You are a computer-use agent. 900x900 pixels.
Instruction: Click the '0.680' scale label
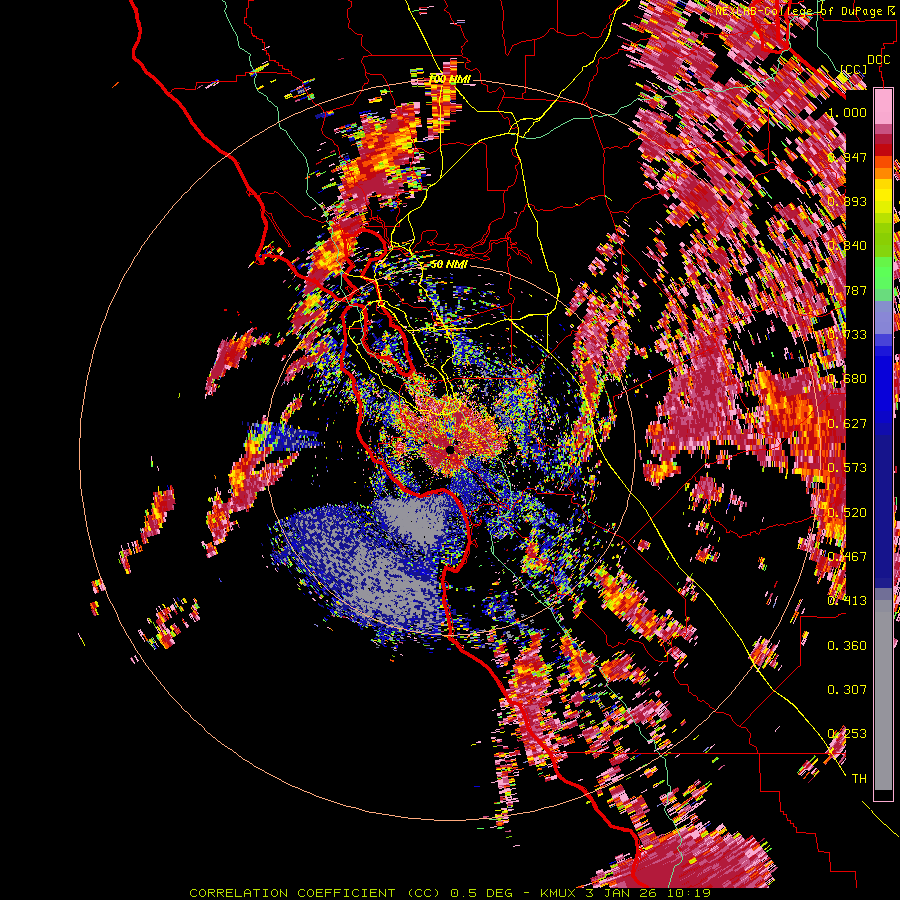click(847, 378)
